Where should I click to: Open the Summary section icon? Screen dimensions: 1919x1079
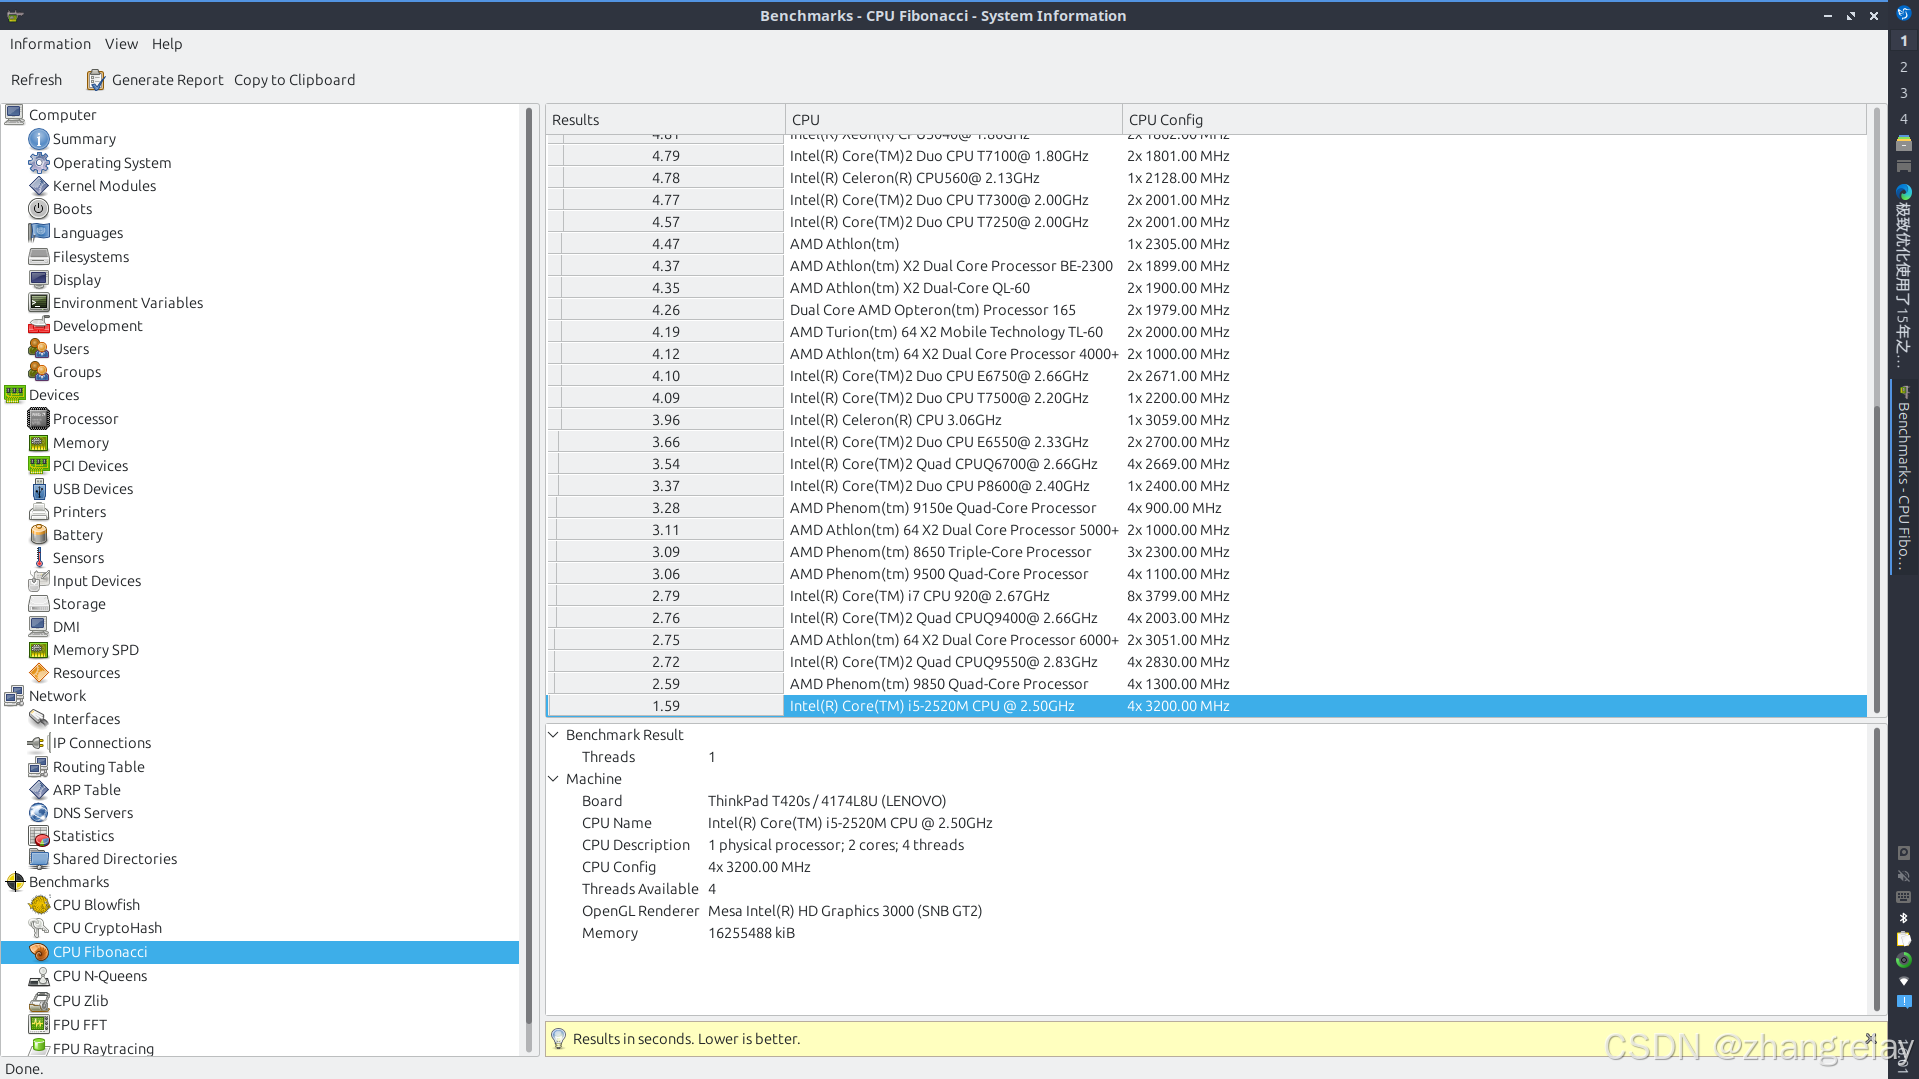pos(39,139)
